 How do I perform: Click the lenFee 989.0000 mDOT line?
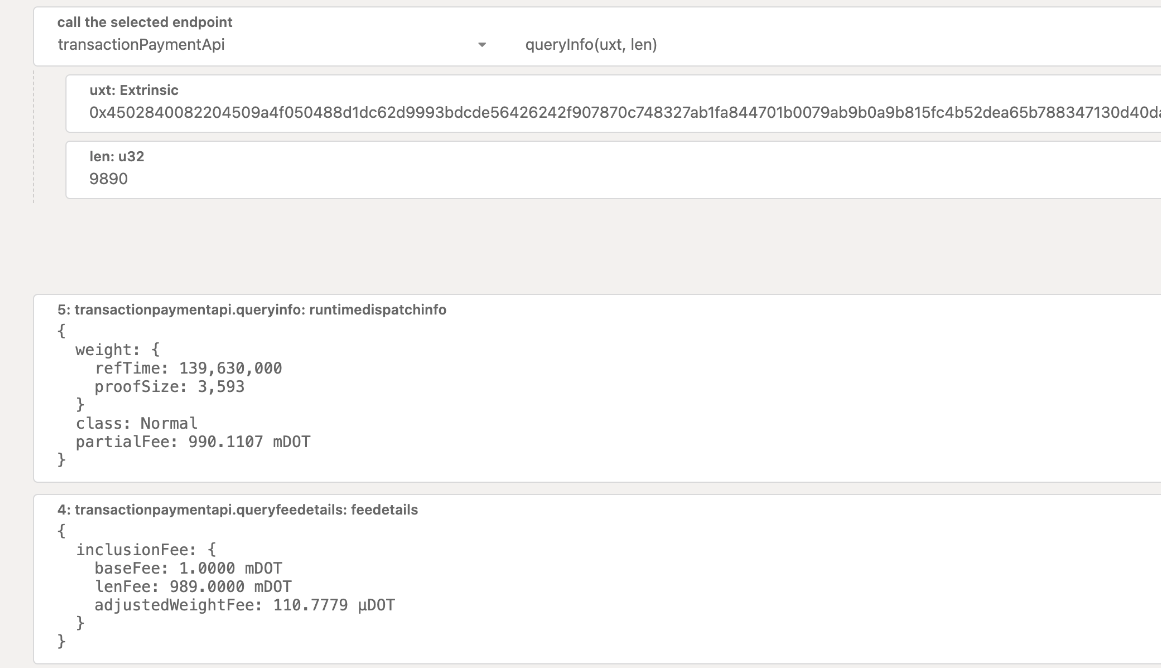(193, 586)
